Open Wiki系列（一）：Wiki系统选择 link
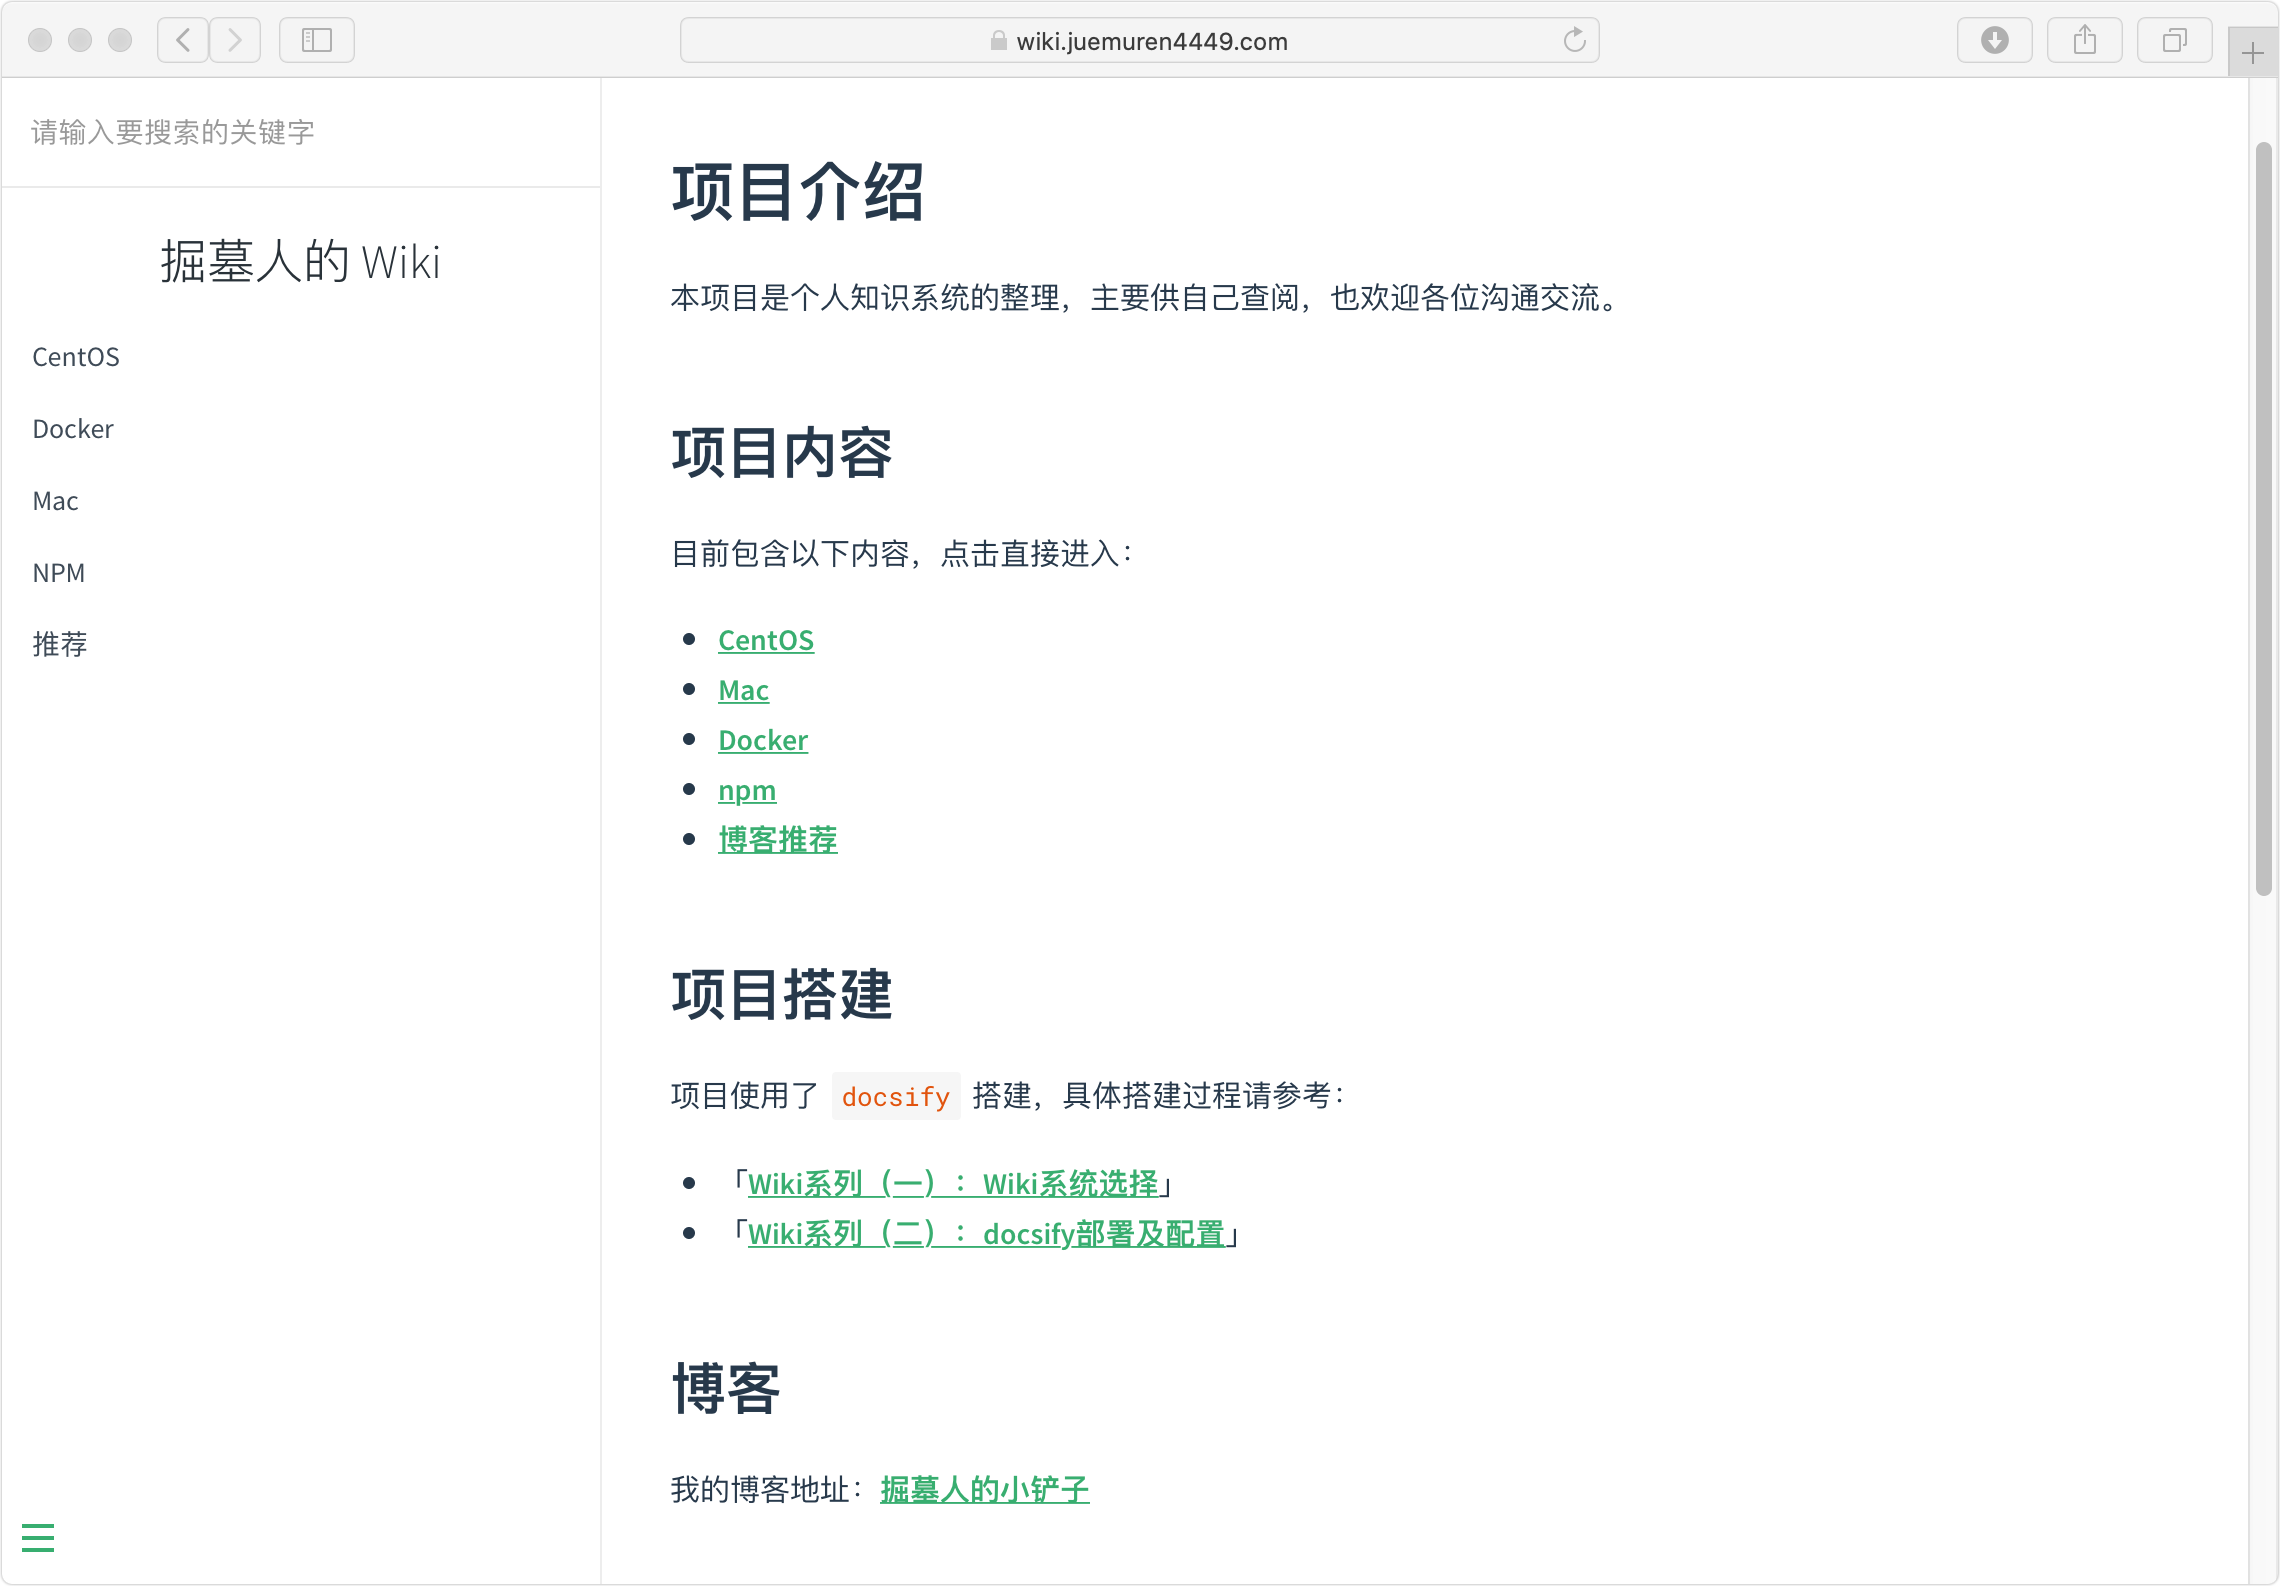The image size is (2280, 1586). pos(953,1184)
